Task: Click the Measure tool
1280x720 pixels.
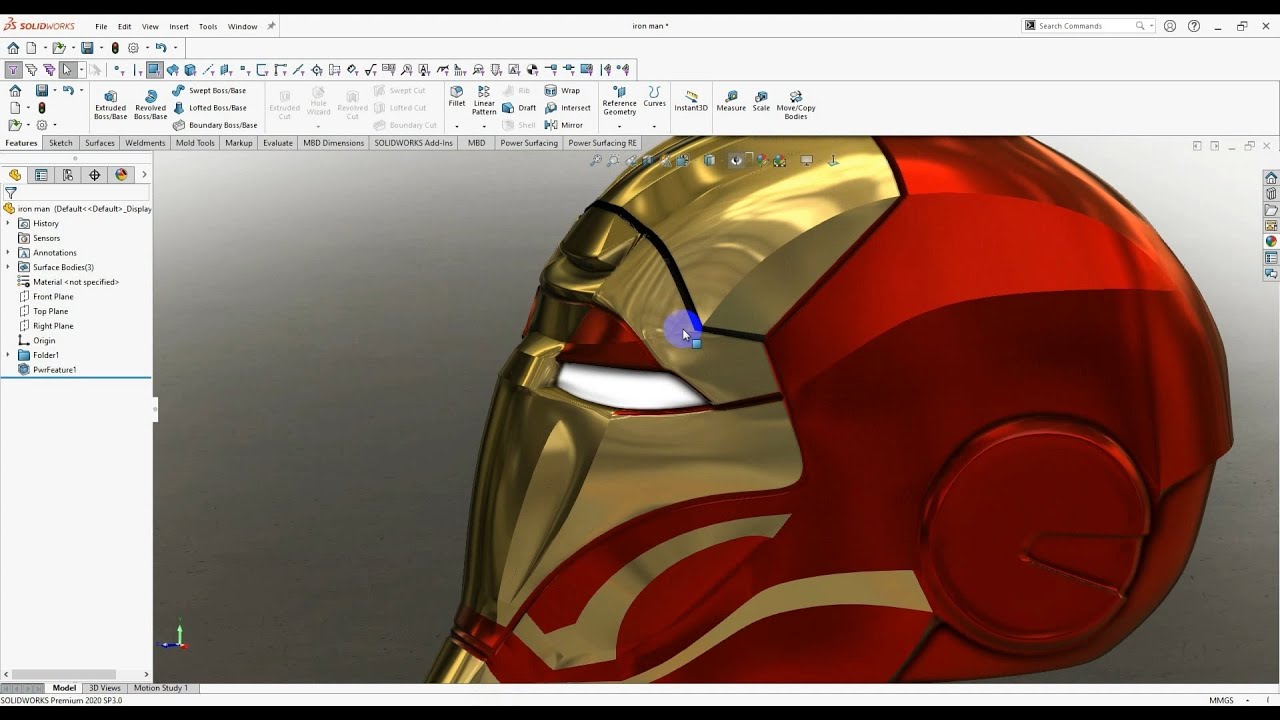Action: click(731, 101)
